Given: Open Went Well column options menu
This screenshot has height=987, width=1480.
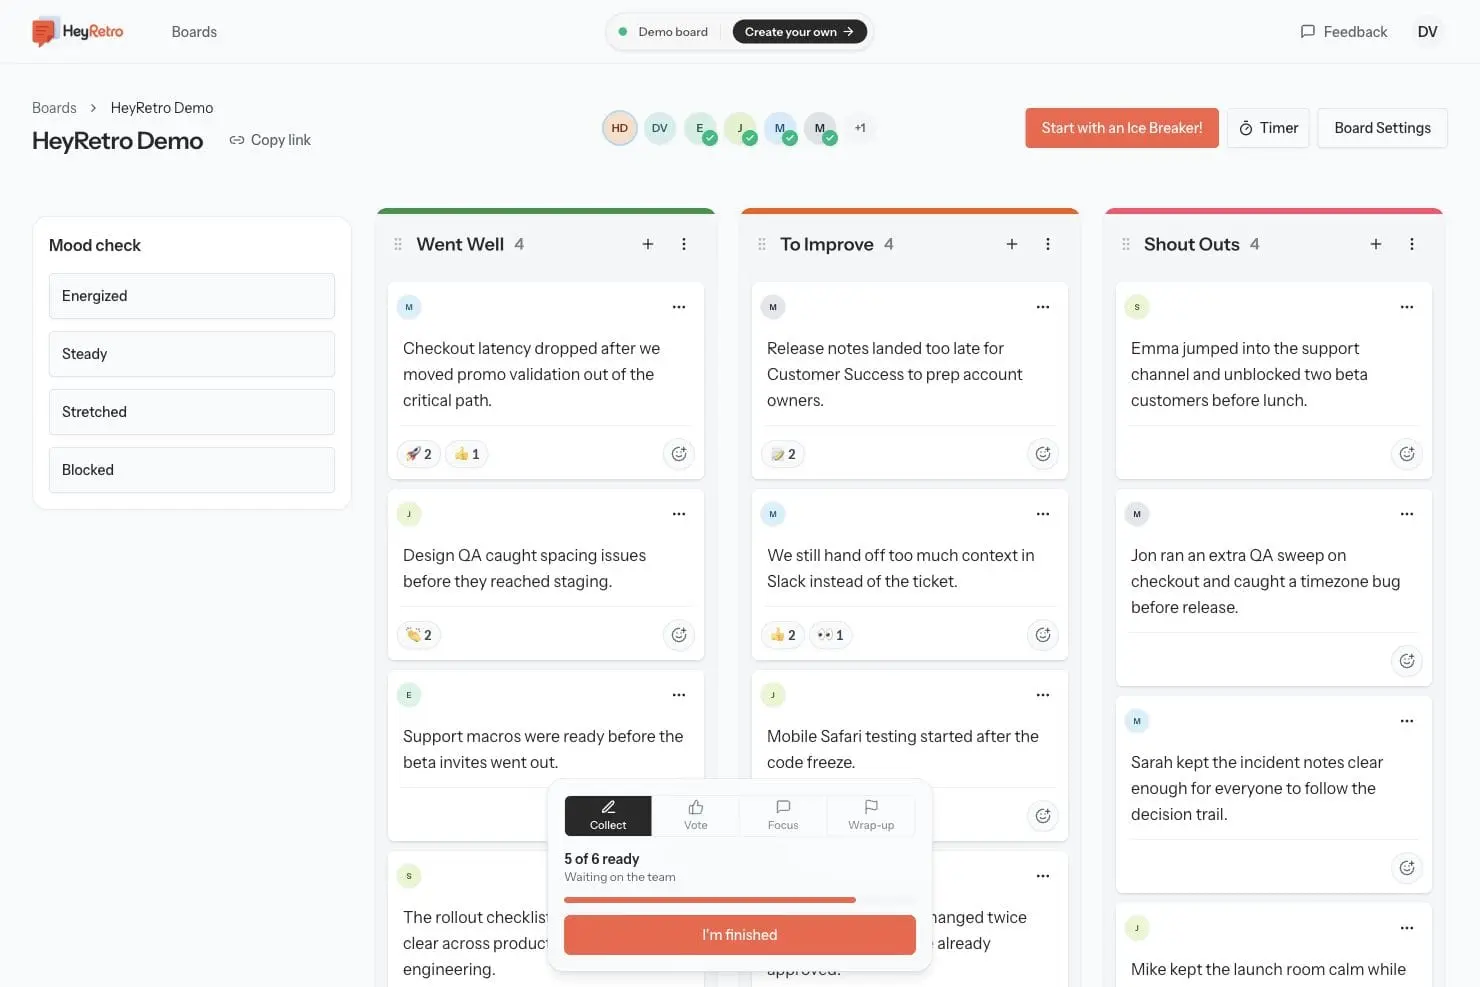Looking at the screenshot, I should click(x=684, y=244).
